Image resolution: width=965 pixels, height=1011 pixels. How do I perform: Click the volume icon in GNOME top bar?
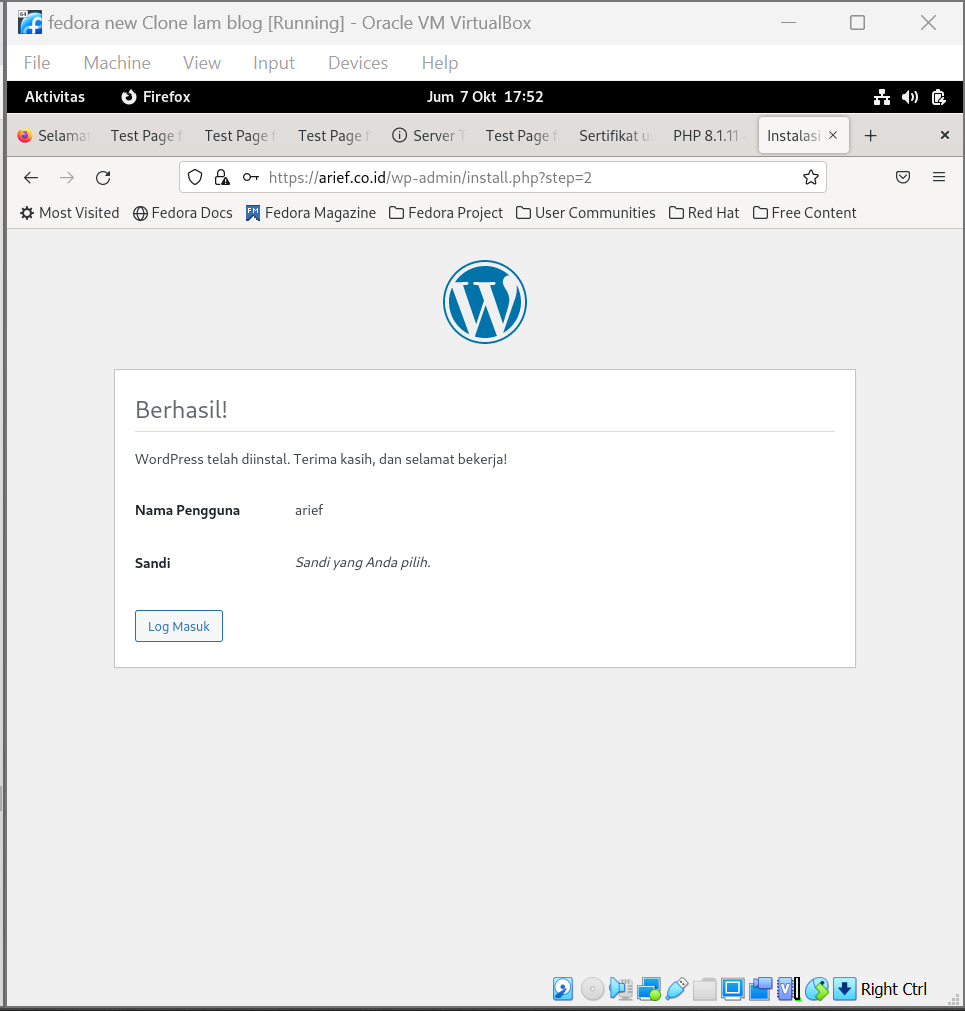click(x=910, y=97)
